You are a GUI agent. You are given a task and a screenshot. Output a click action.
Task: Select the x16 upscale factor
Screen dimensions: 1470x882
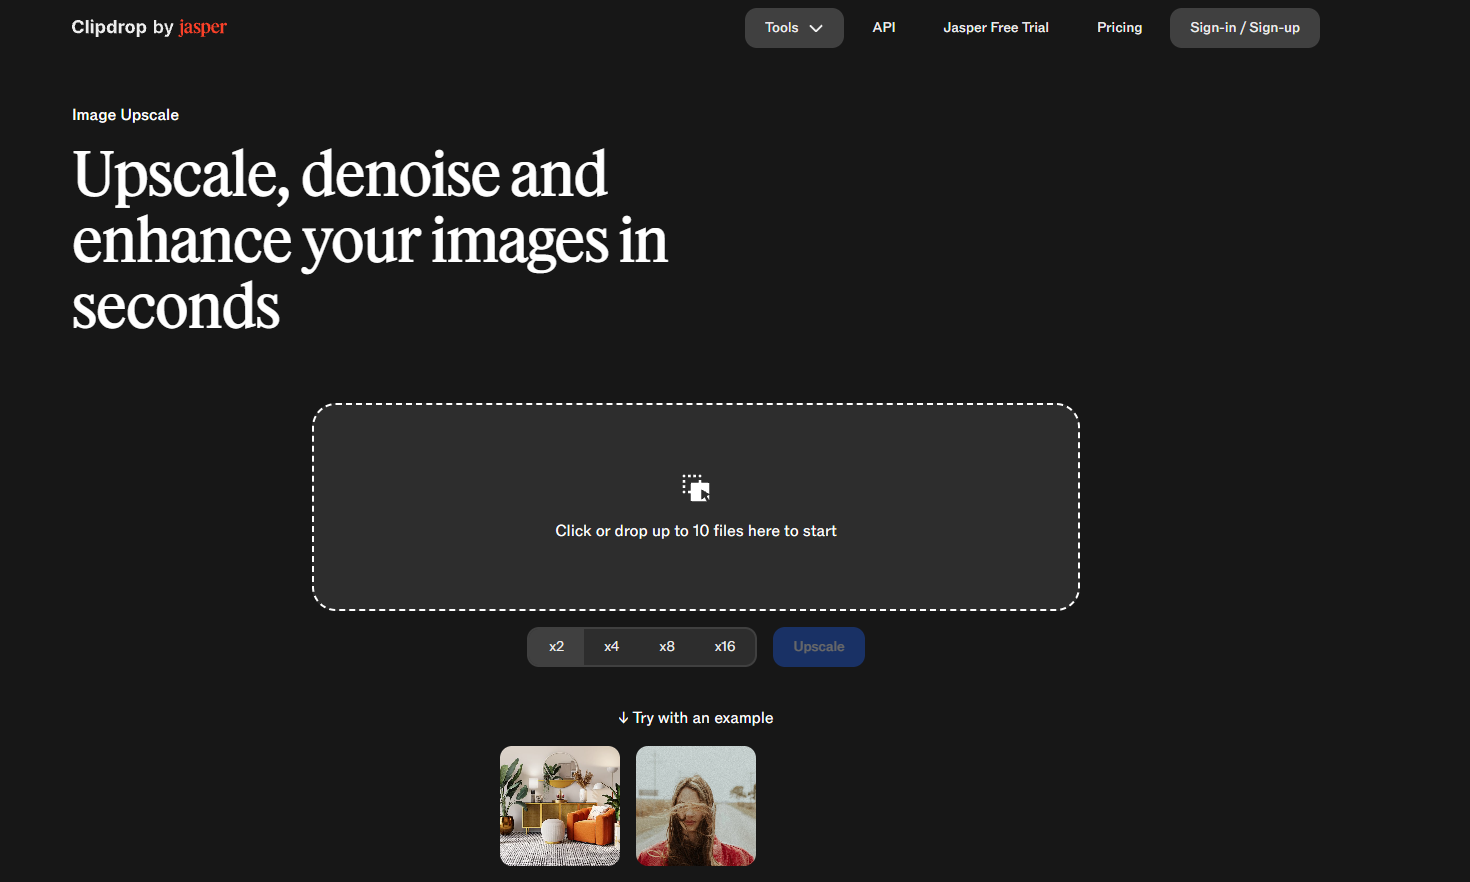tap(725, 647)
